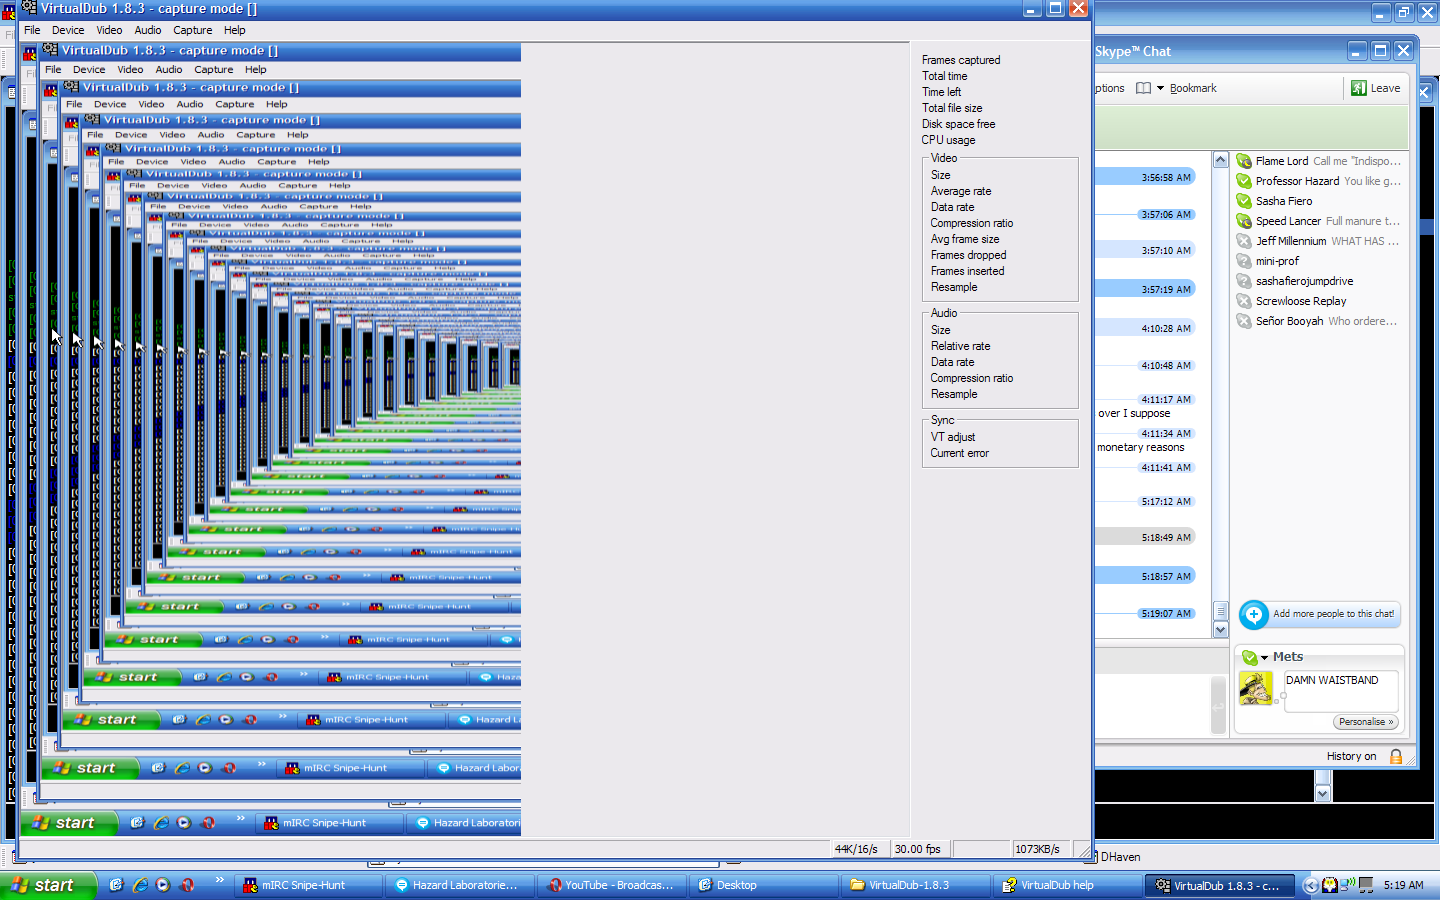Click Add more people to this chat button
The image size is (1440, 900).
point(1320,614)
